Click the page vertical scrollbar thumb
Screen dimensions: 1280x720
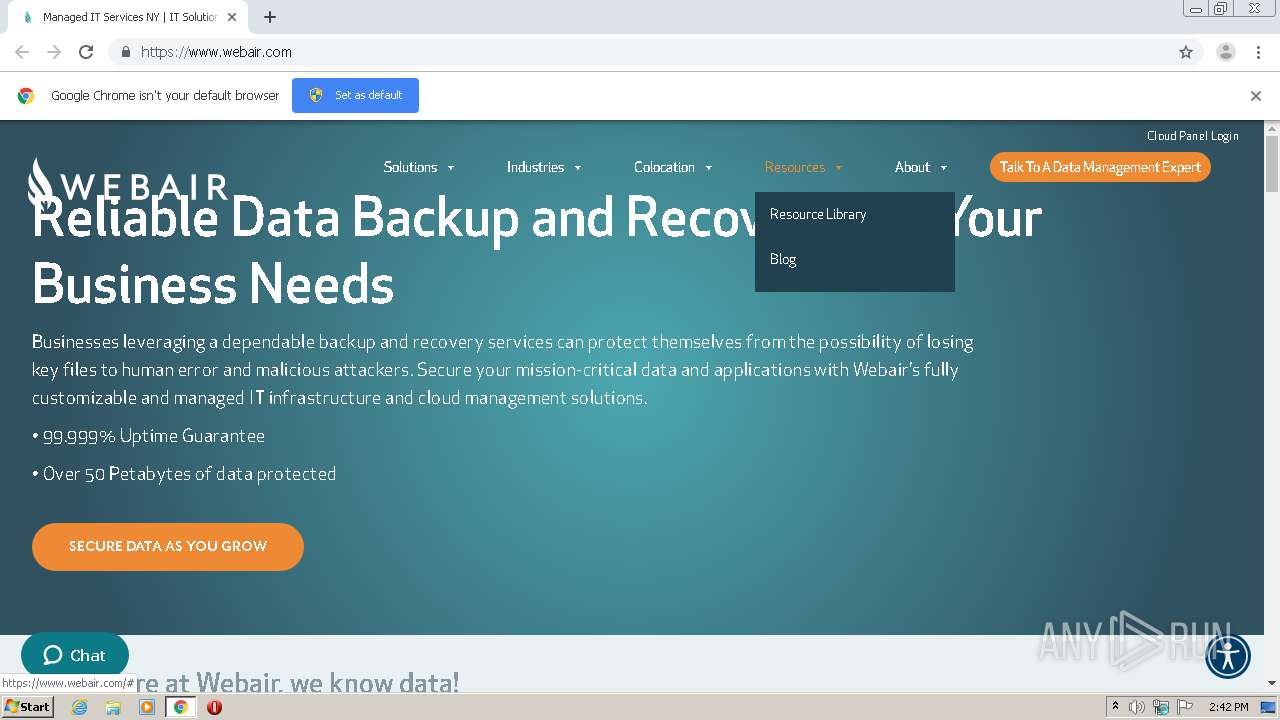[x=1272, y=163]
